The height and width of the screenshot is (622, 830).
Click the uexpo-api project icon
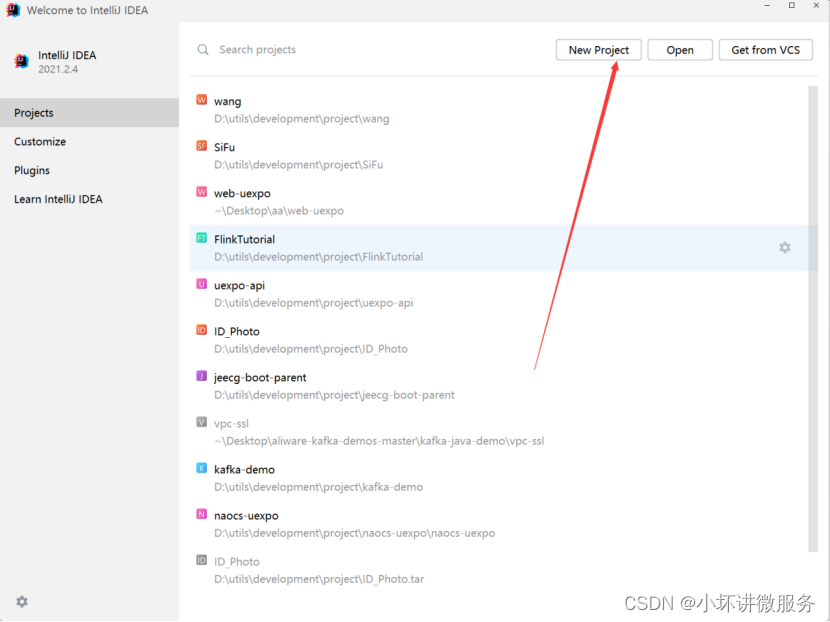click(202, 284)
